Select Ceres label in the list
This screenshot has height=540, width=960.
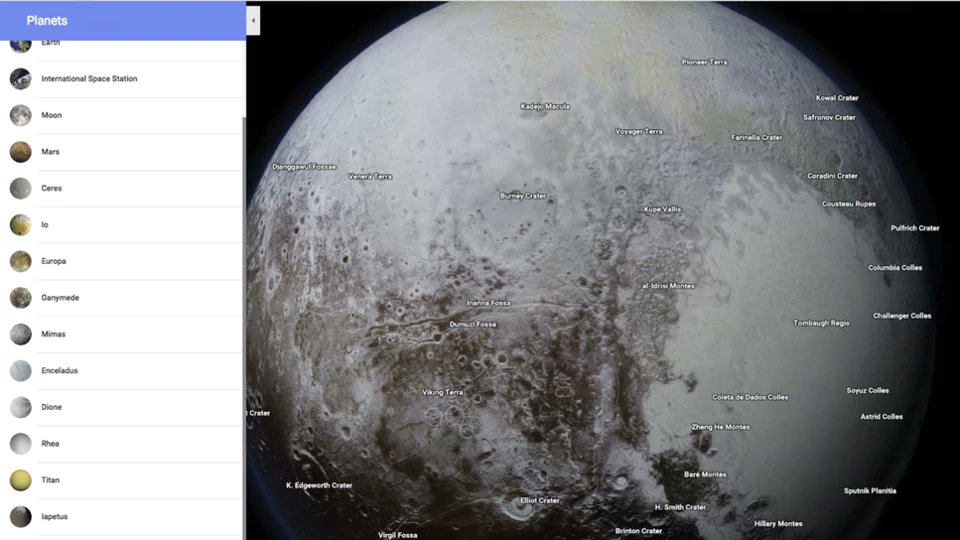click(x=51, y=188)
